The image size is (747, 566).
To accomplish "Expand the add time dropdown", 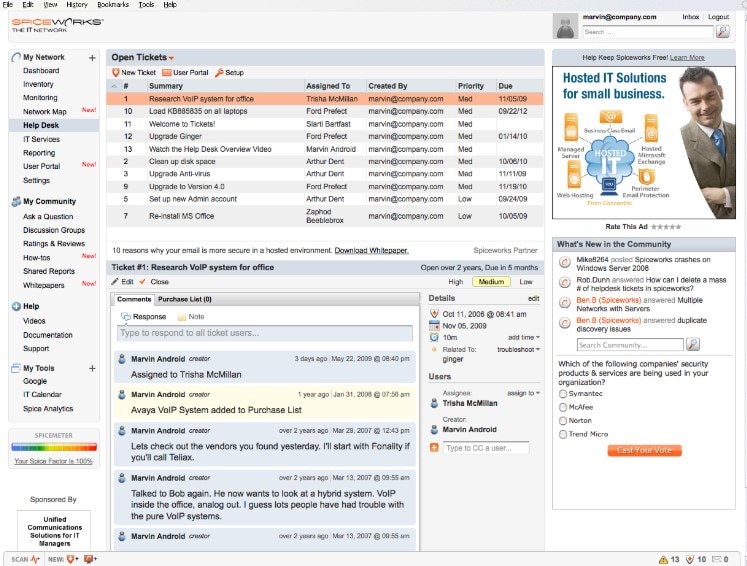I will click(524, 337).
